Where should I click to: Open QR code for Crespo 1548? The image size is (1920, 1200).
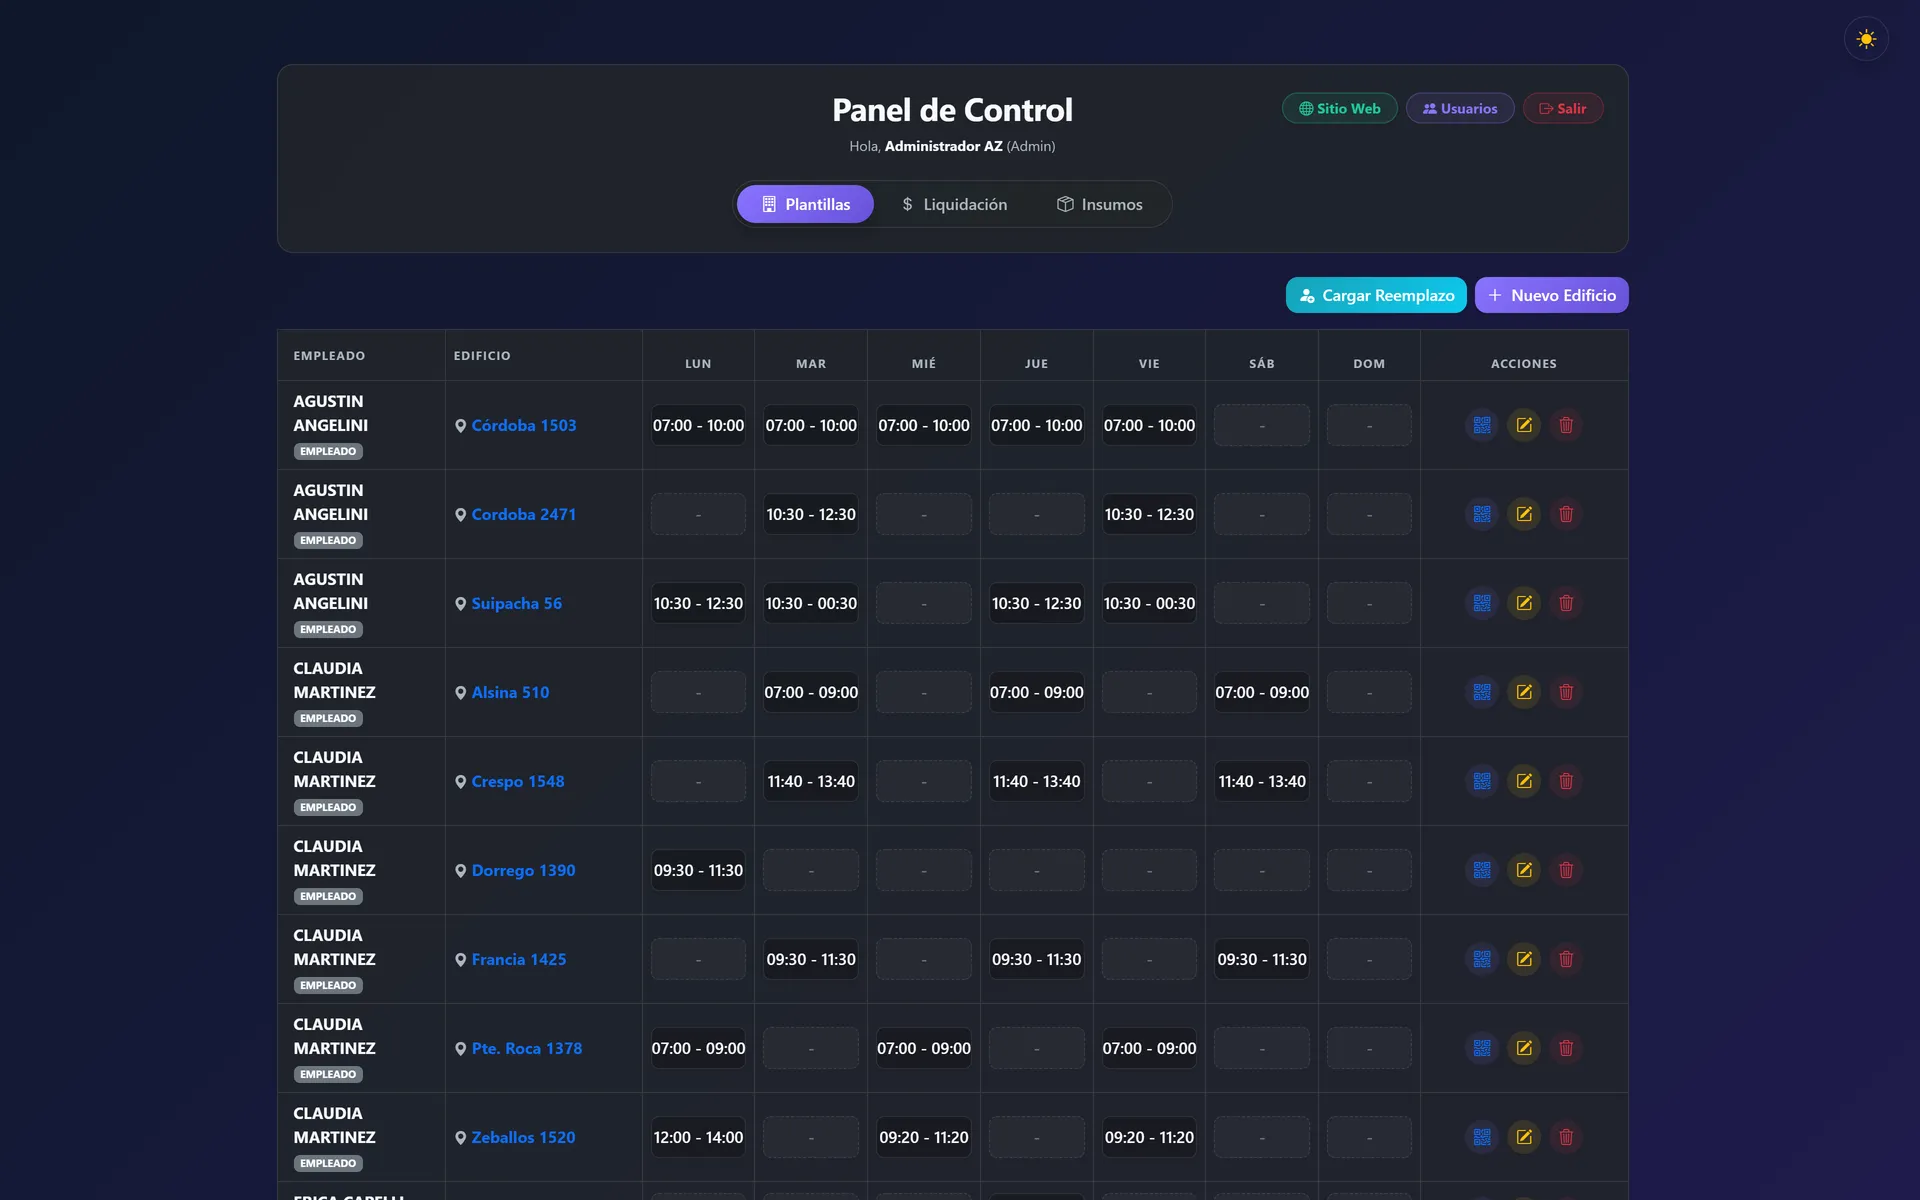click(x=1482, y=781)
